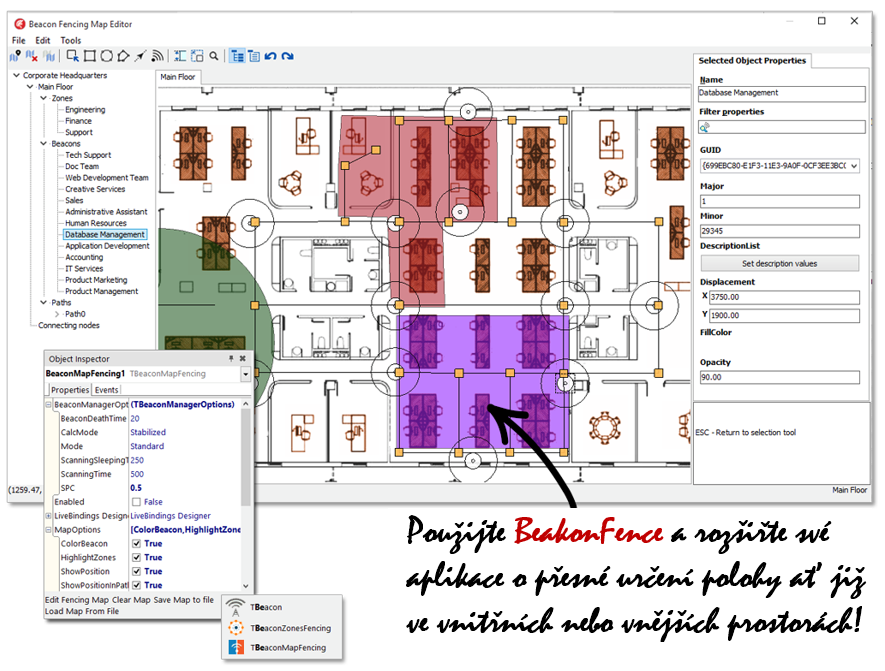Select the beacon signal tool
This screenshot has height=671, width=885.
click(x=157, y=56)
